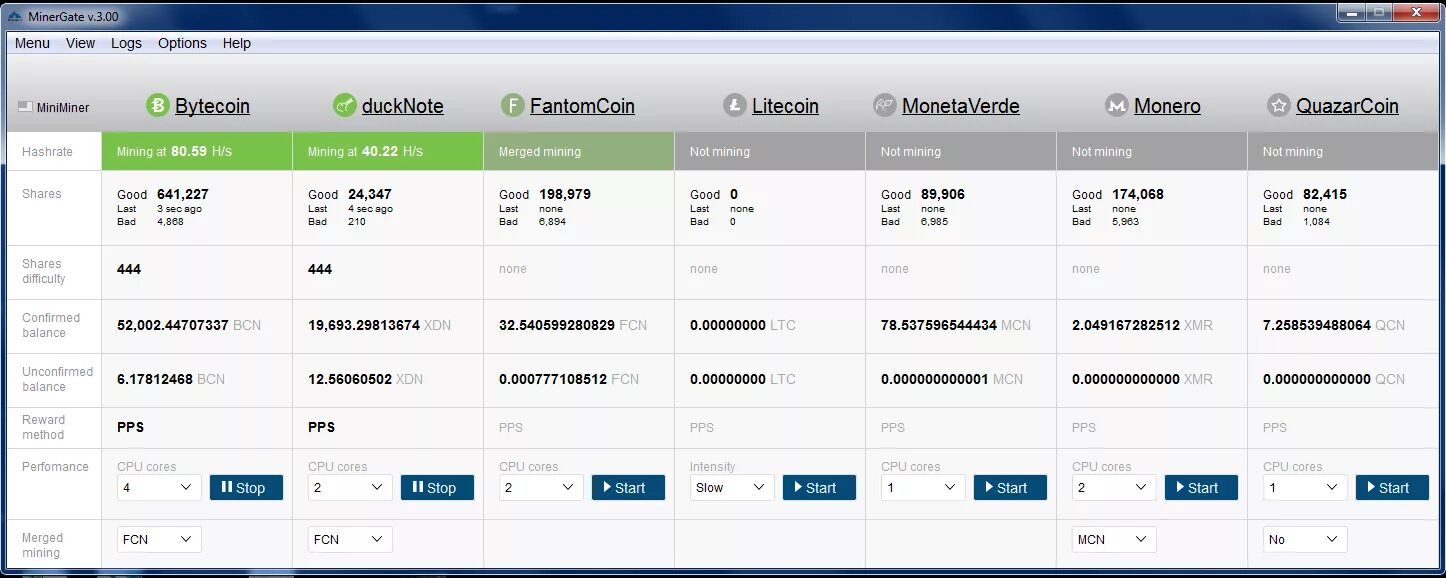1446x578 pixels.
Task: Click the Litecoin logo icon
Action: pos(734,105)
